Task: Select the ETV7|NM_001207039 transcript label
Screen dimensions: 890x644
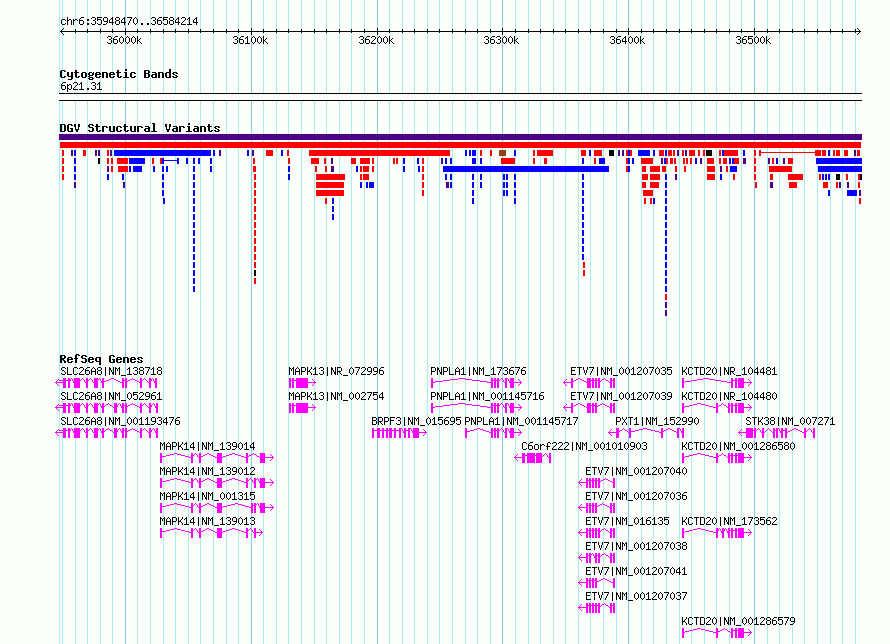Action: (621, 396)
